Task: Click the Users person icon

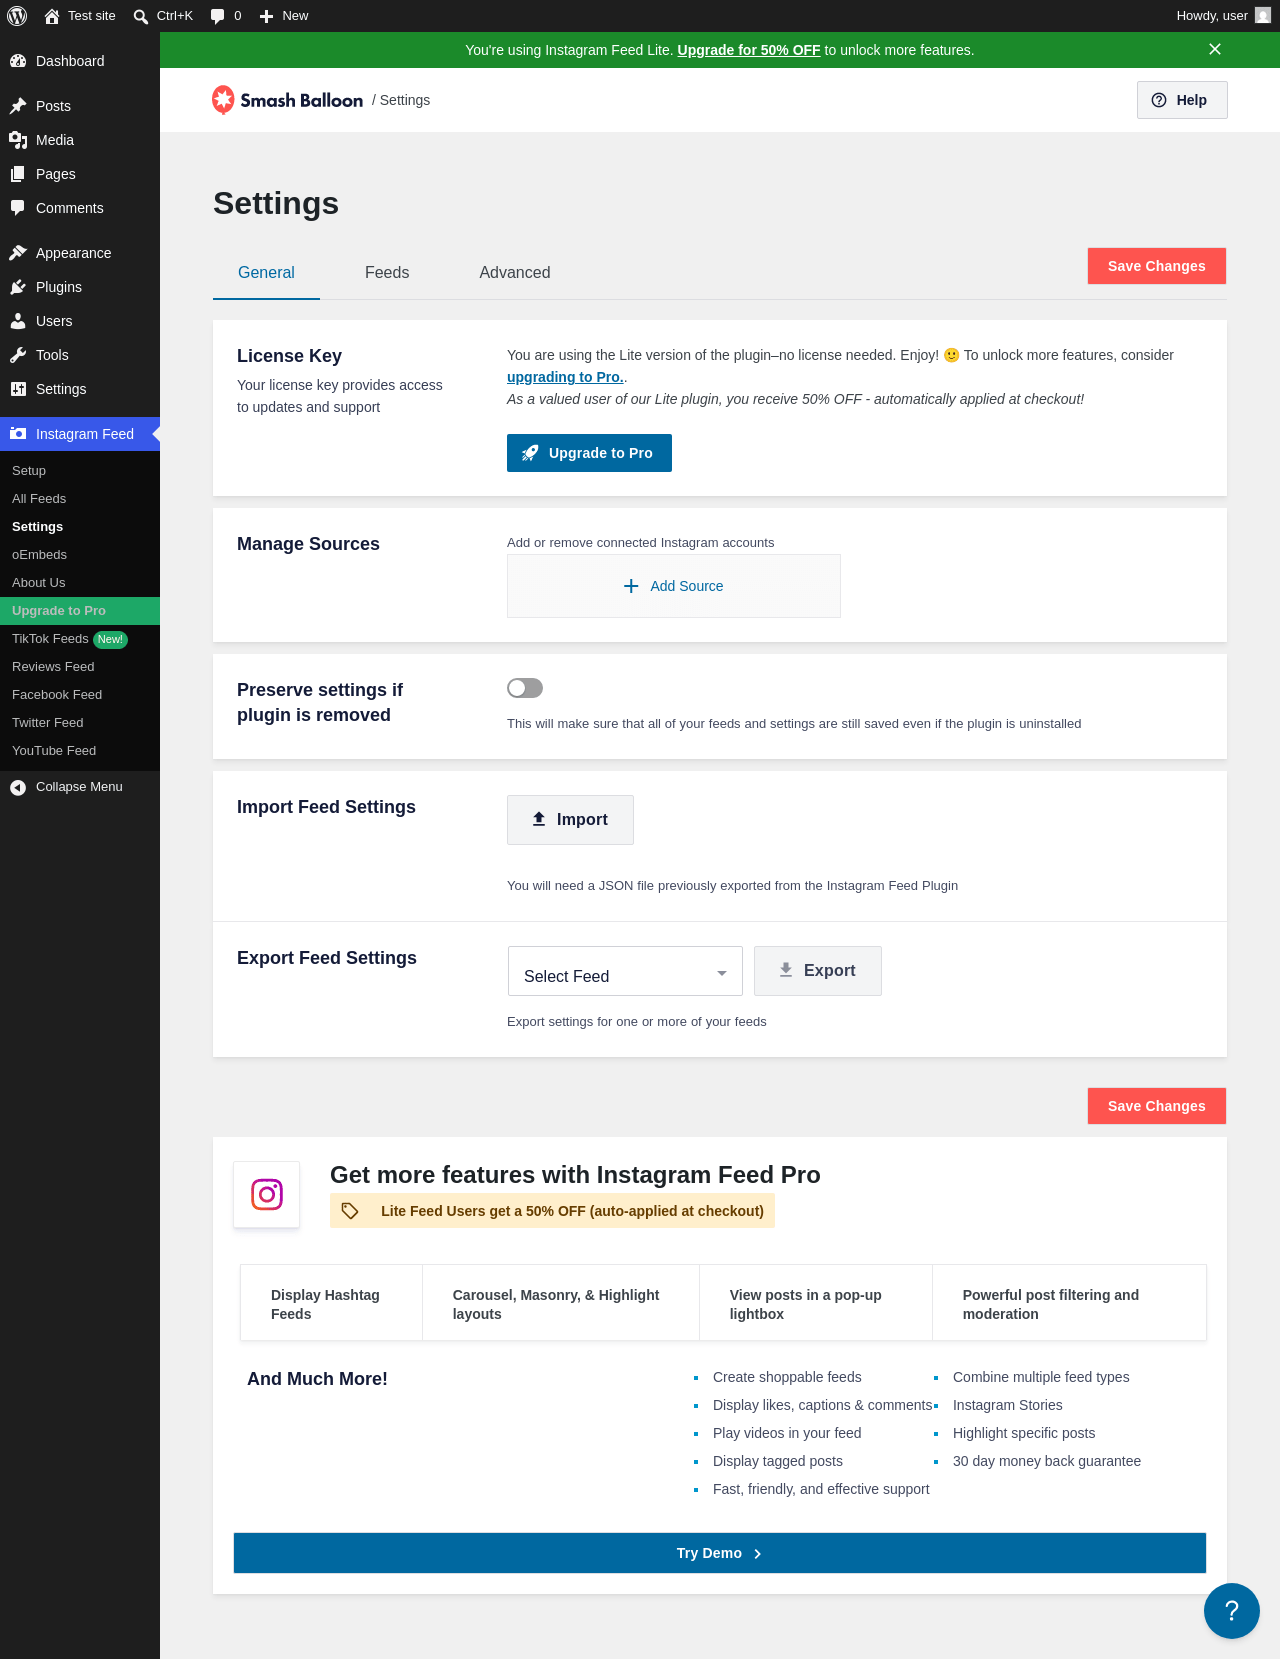Action: (x=18, y=321)
